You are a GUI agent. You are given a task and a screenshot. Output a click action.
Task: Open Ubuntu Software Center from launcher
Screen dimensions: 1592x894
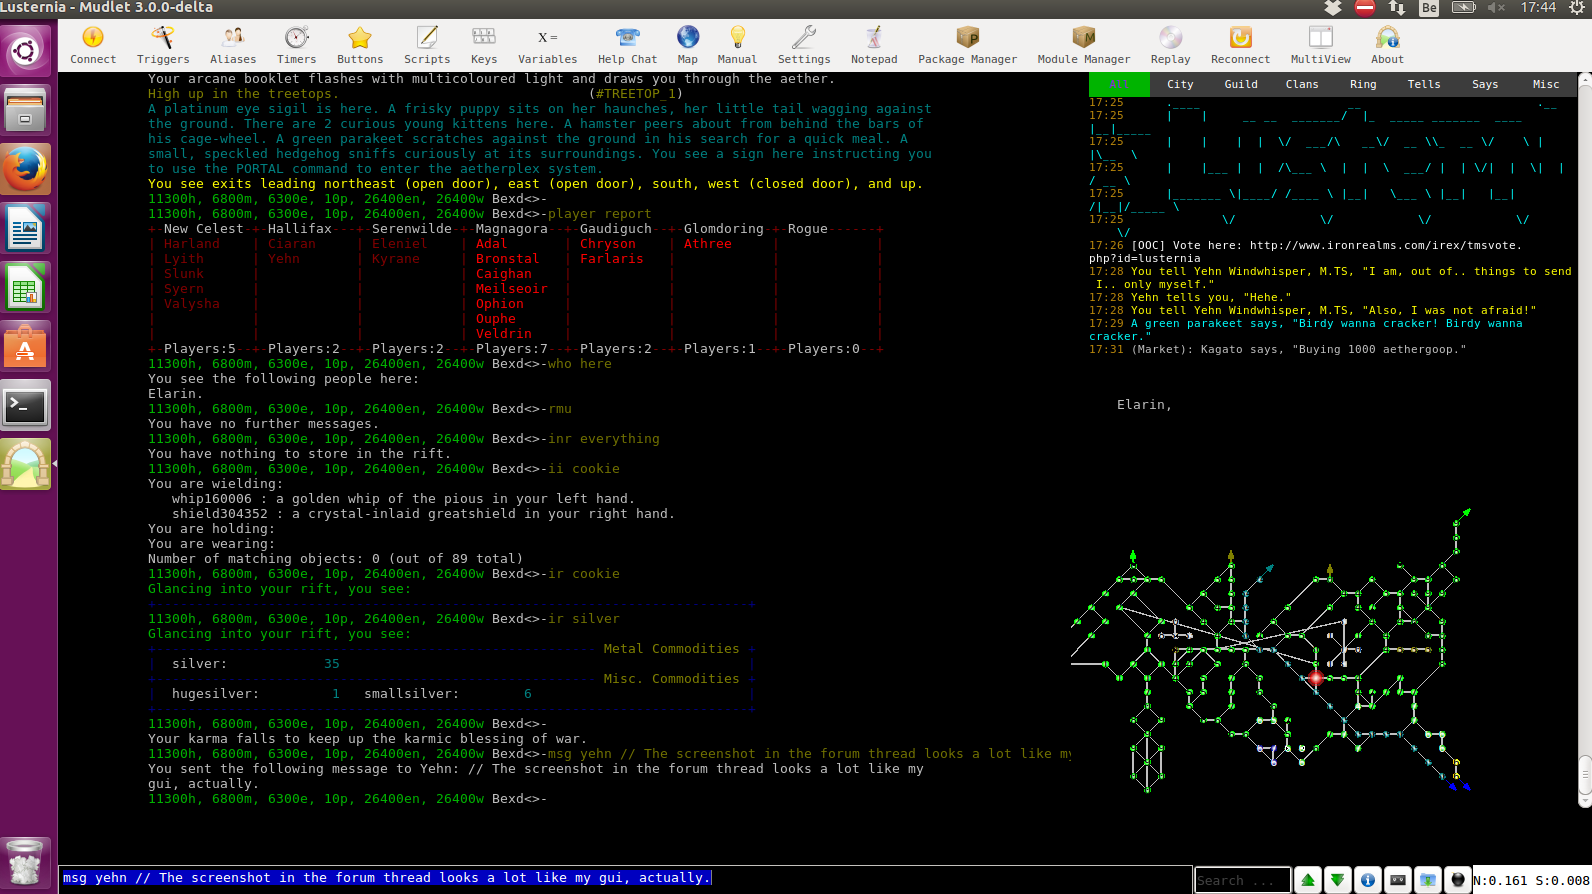tap(25, 347)
